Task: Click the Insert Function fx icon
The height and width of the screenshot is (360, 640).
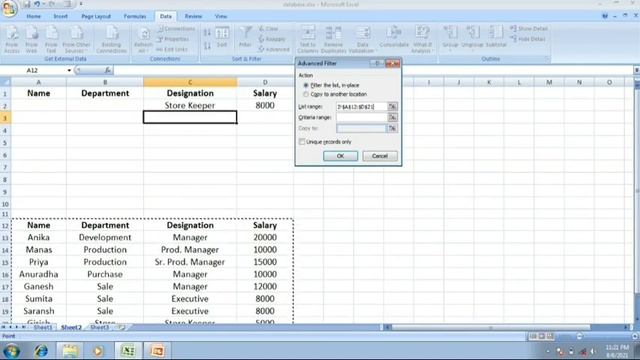Action: pyautogui.click(x=107, y=70)
